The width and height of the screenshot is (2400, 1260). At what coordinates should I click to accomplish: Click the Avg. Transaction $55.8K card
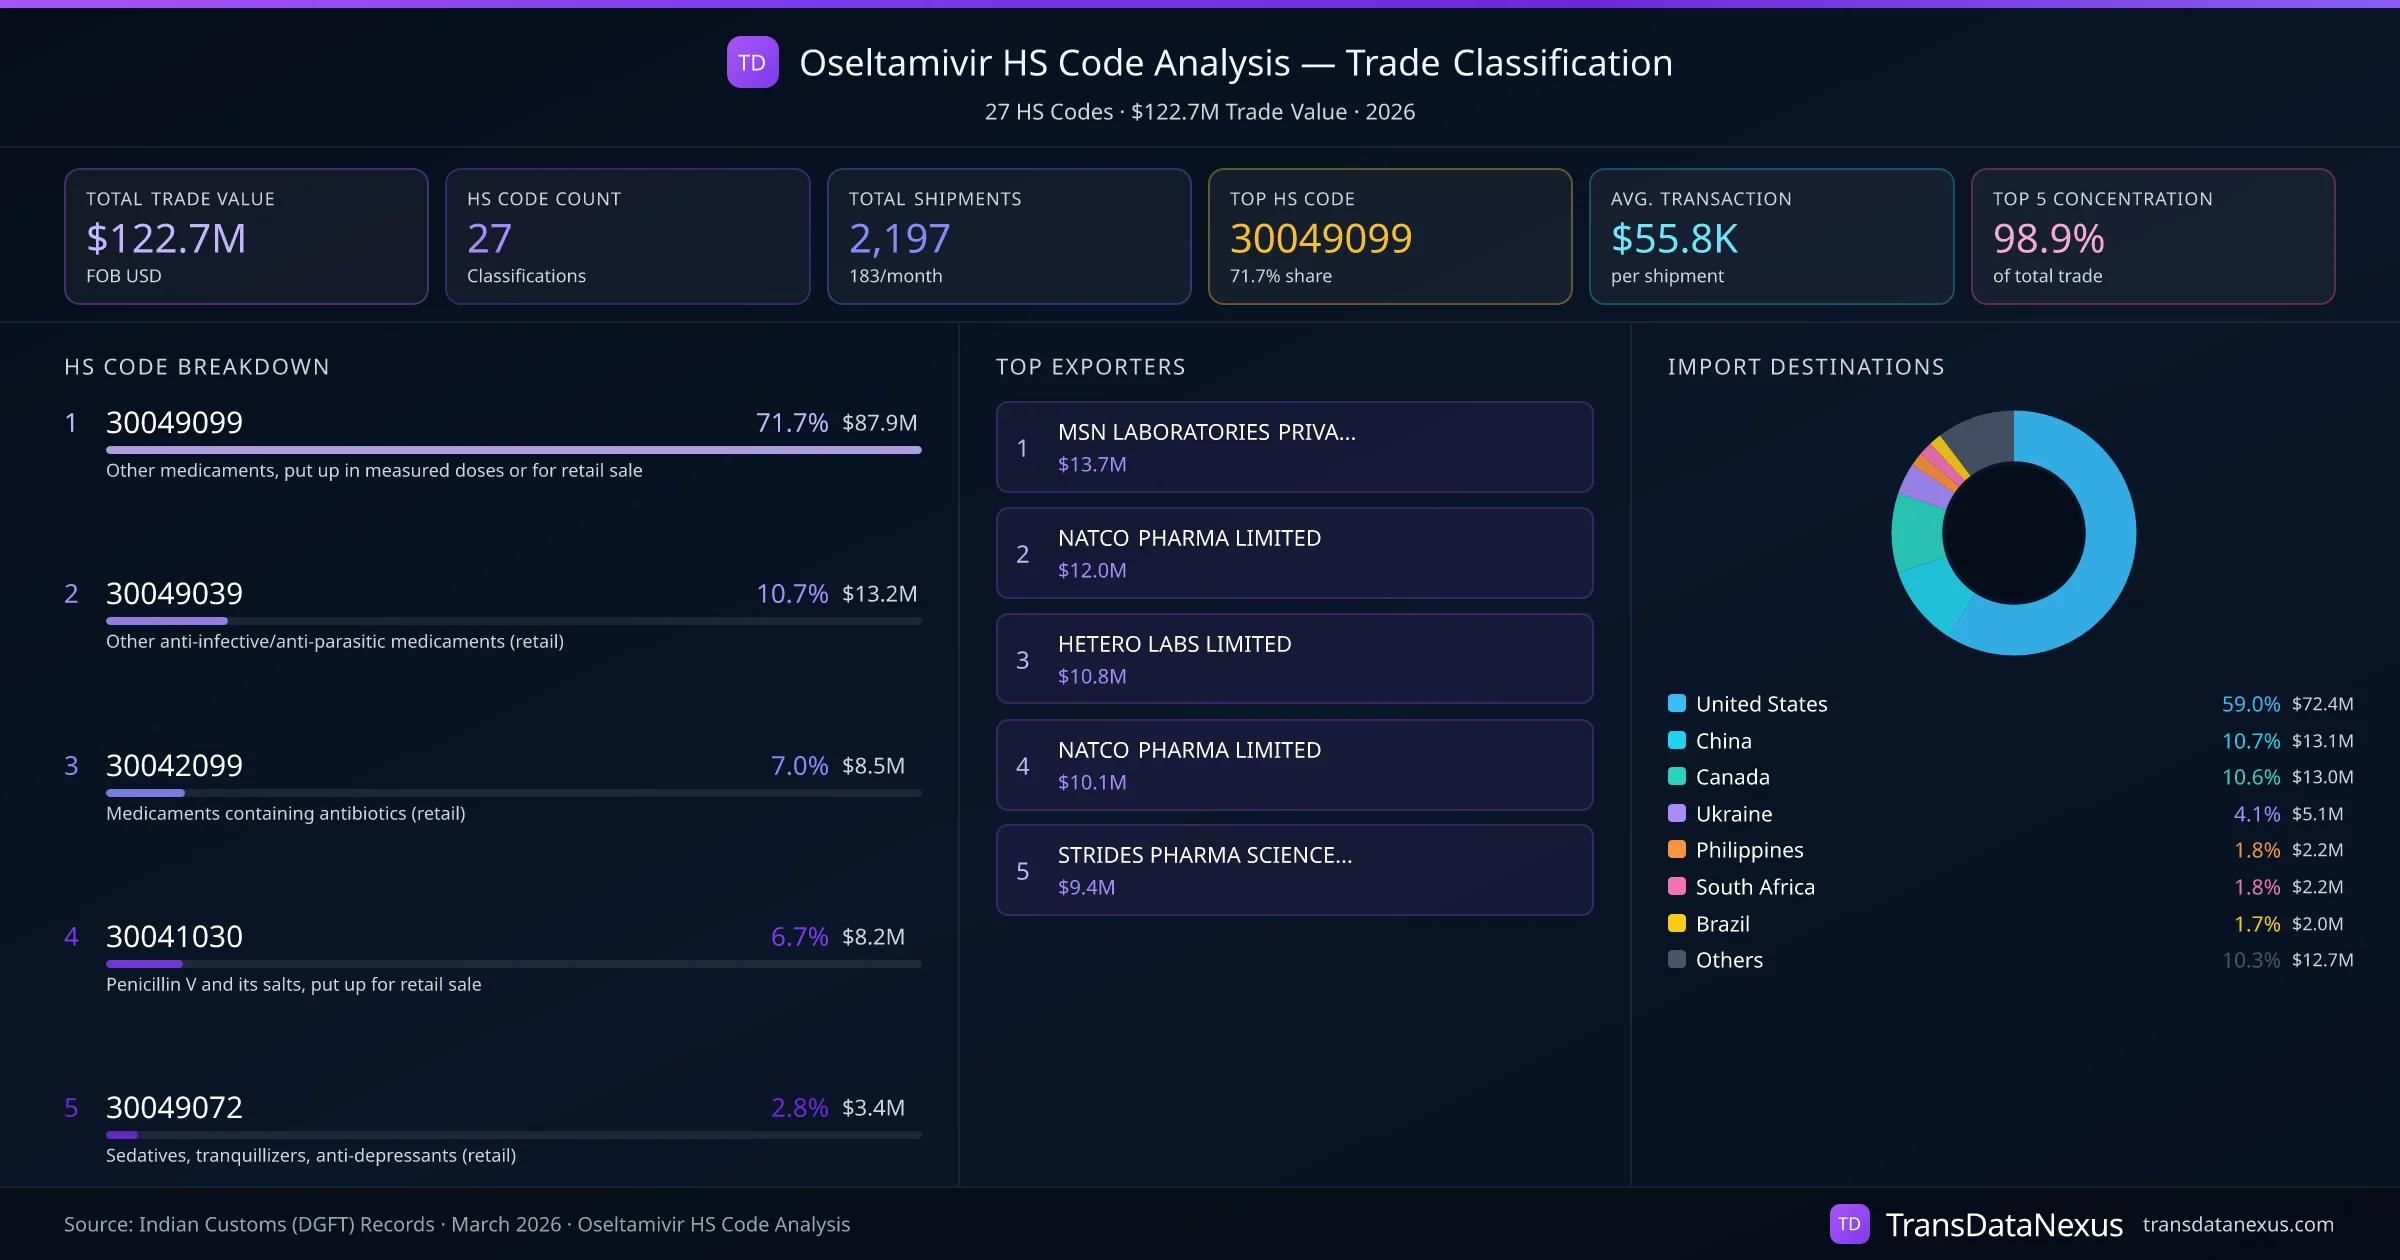coord(1770,236)
